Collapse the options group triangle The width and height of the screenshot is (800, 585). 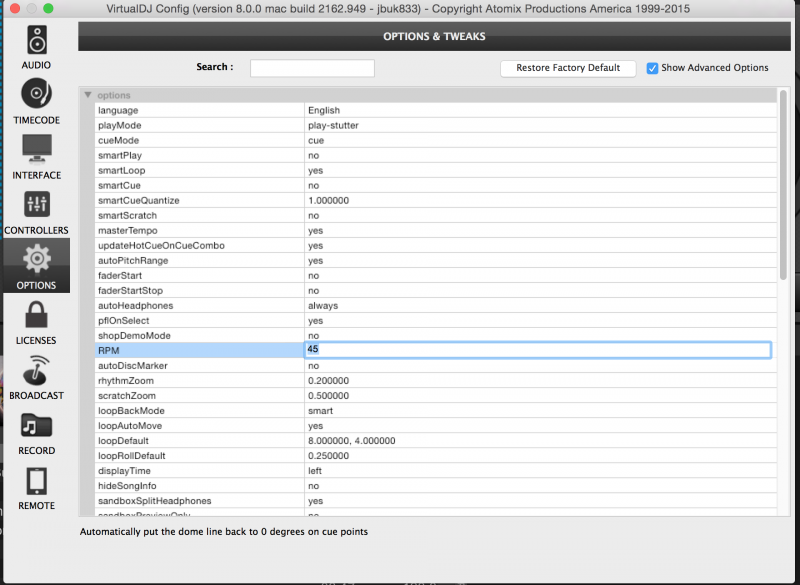[x=88, y=95]
